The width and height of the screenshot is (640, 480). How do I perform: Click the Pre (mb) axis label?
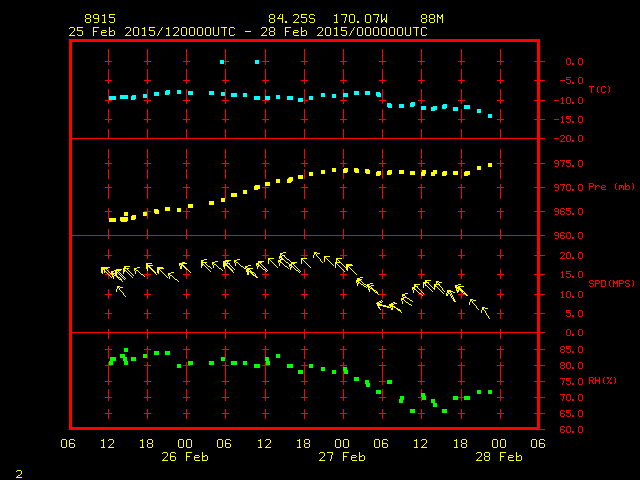[x=611, y=187]
